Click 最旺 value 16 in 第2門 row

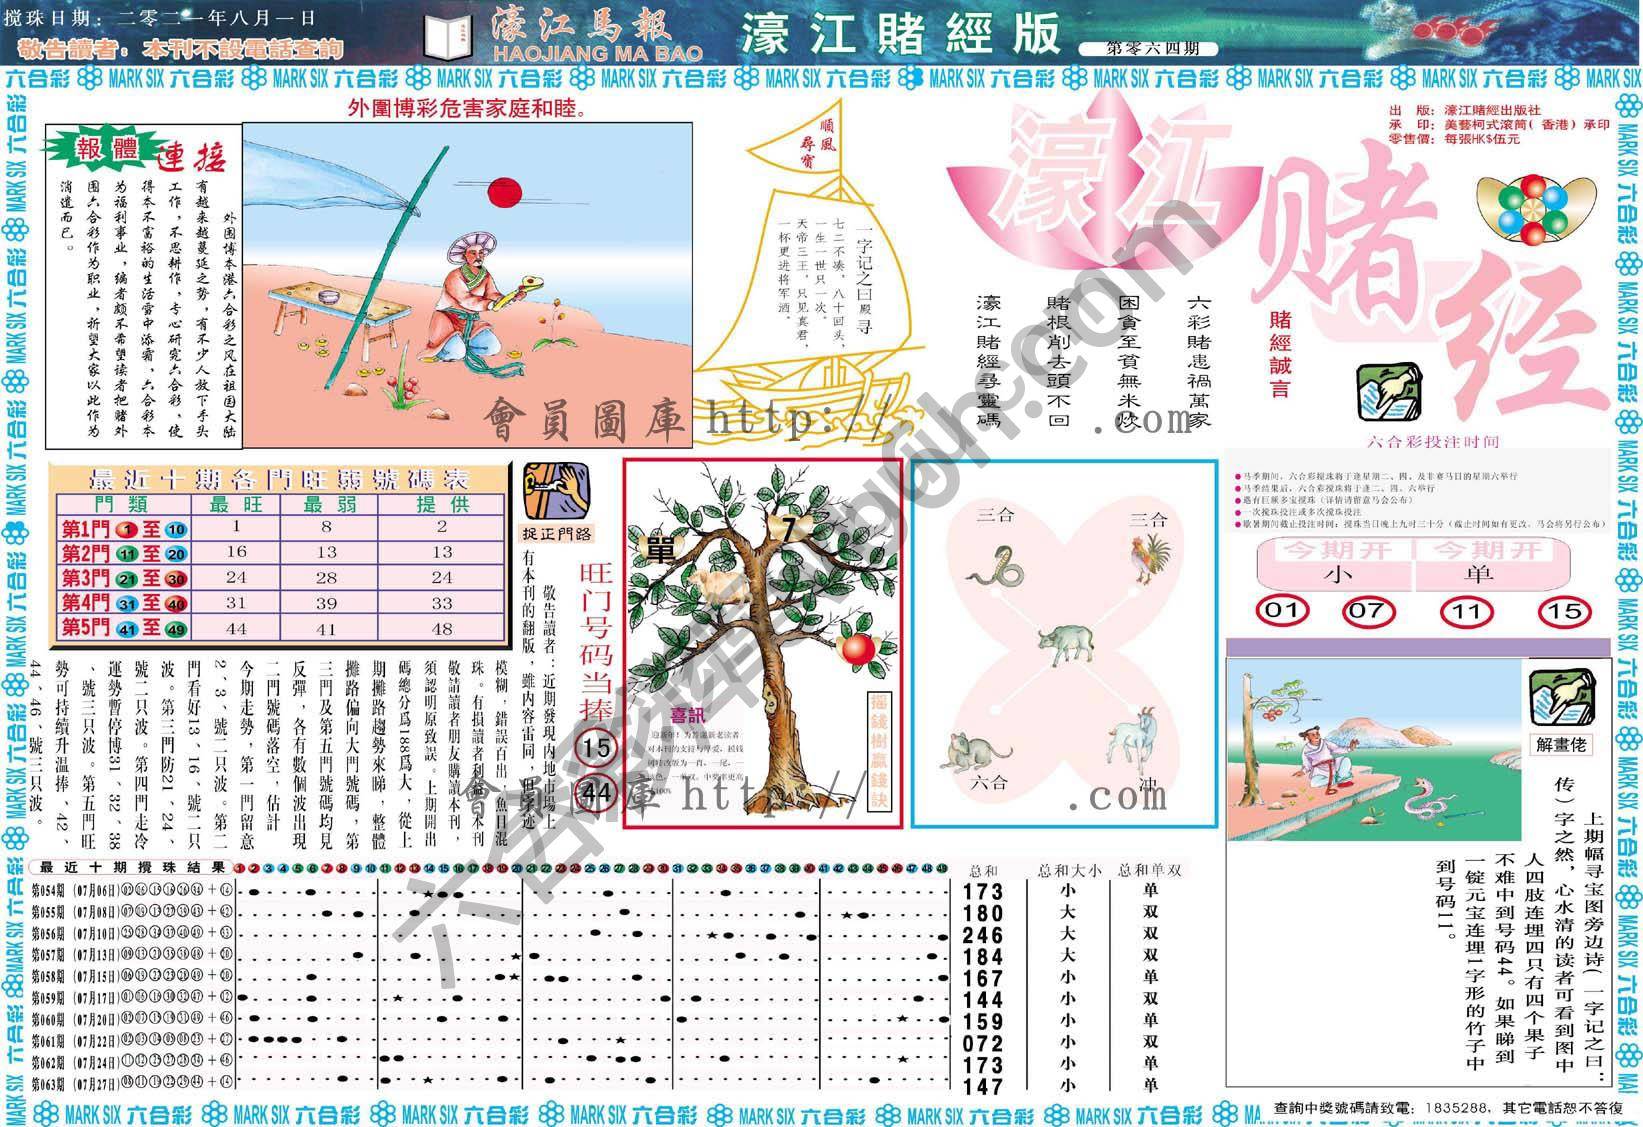pyautogui.click(x=237, y=553)
